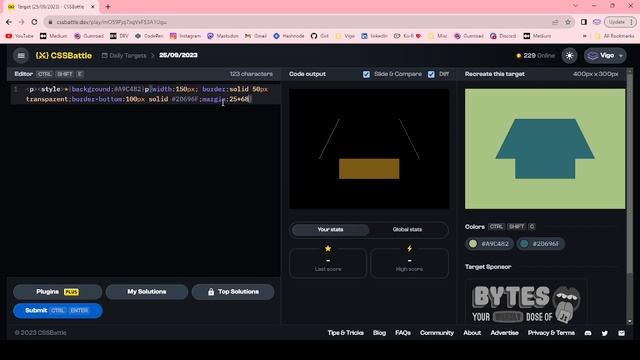The width and height of the screenshot is (640, 360).
Task: Close the CSSBattle browser tab
Action: click(93, 7)
